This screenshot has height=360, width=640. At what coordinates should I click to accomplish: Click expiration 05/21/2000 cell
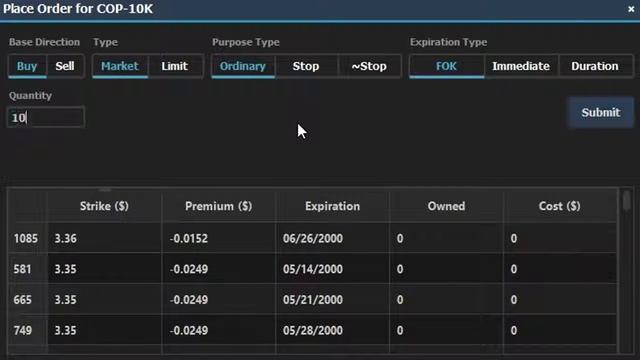click(x=332, y=300)
